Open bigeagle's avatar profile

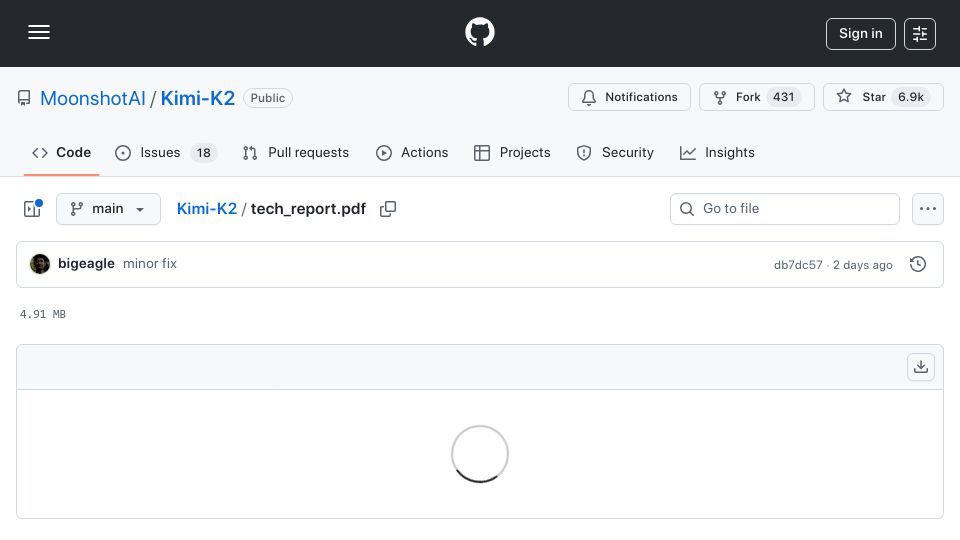click(x=40, y=264)
